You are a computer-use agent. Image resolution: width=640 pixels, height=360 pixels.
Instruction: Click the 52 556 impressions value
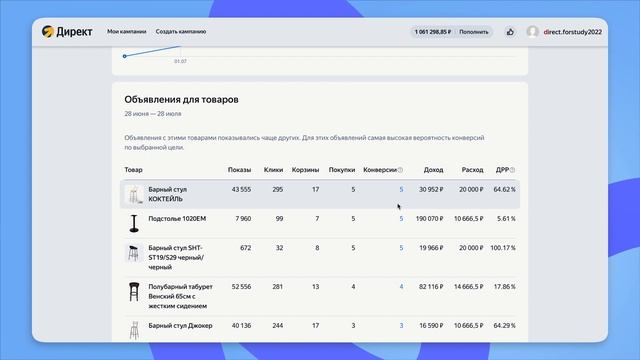coord(241,287)
